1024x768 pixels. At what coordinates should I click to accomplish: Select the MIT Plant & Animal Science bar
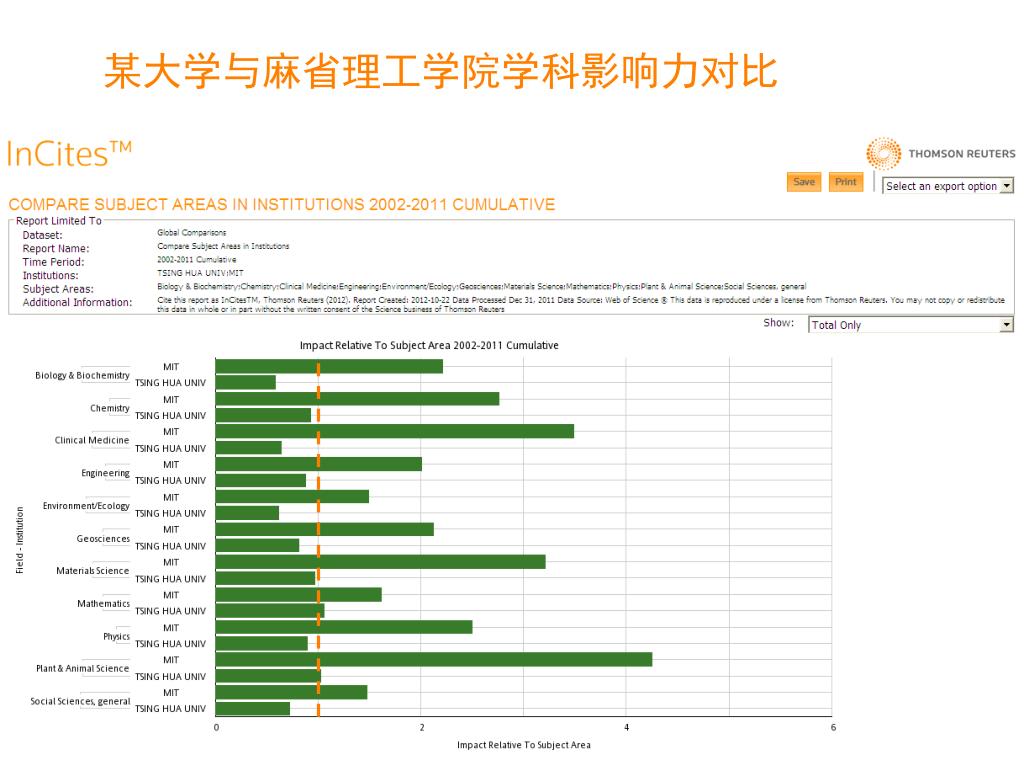click(434, 660)
